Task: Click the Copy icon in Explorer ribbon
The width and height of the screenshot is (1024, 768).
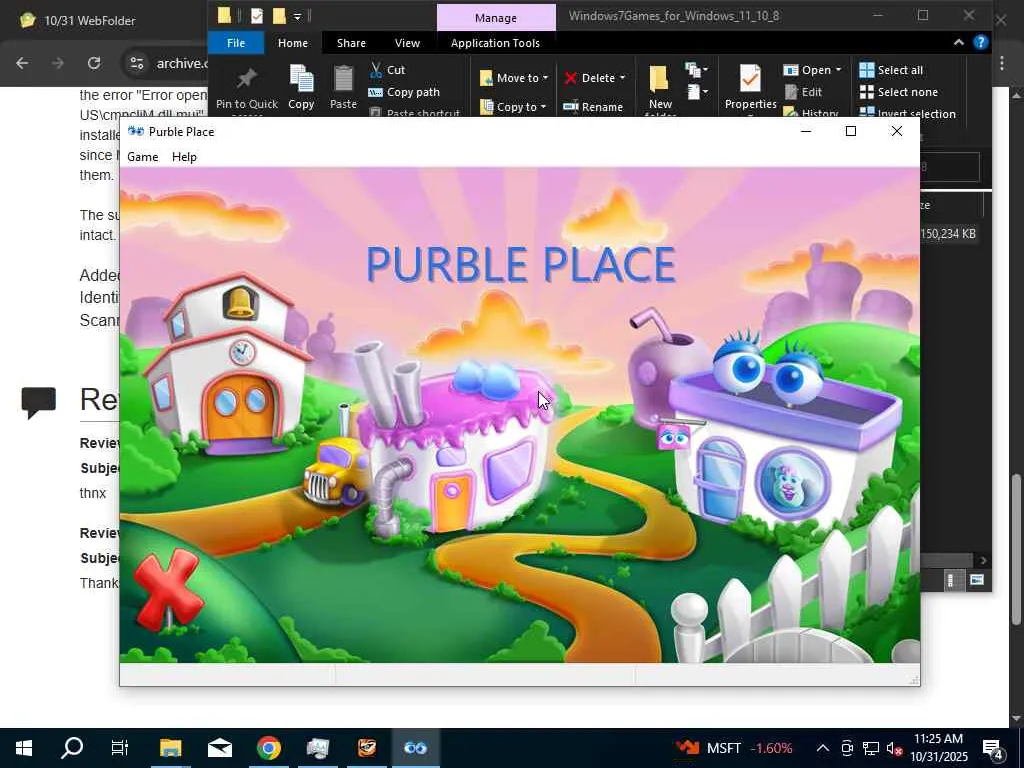Action: (x=301, y=79)
